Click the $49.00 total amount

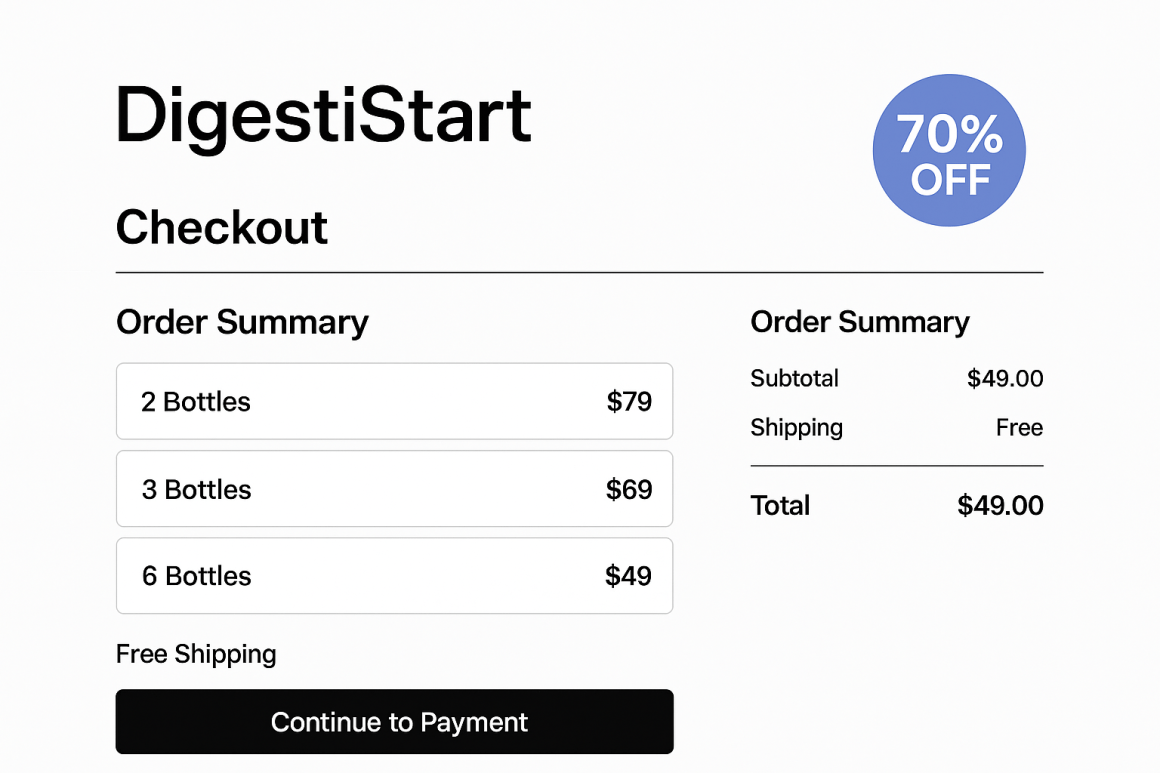point(1000,506)
